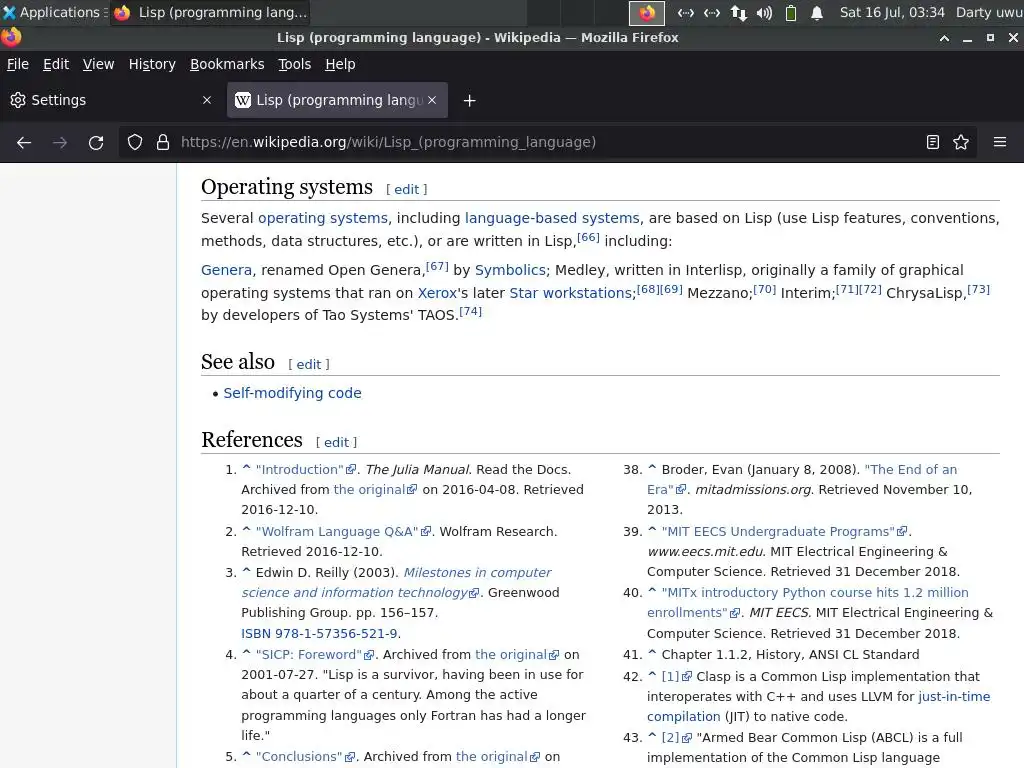Edit the See also section
The image size is (1024, 768).
[x=309, y=364]
